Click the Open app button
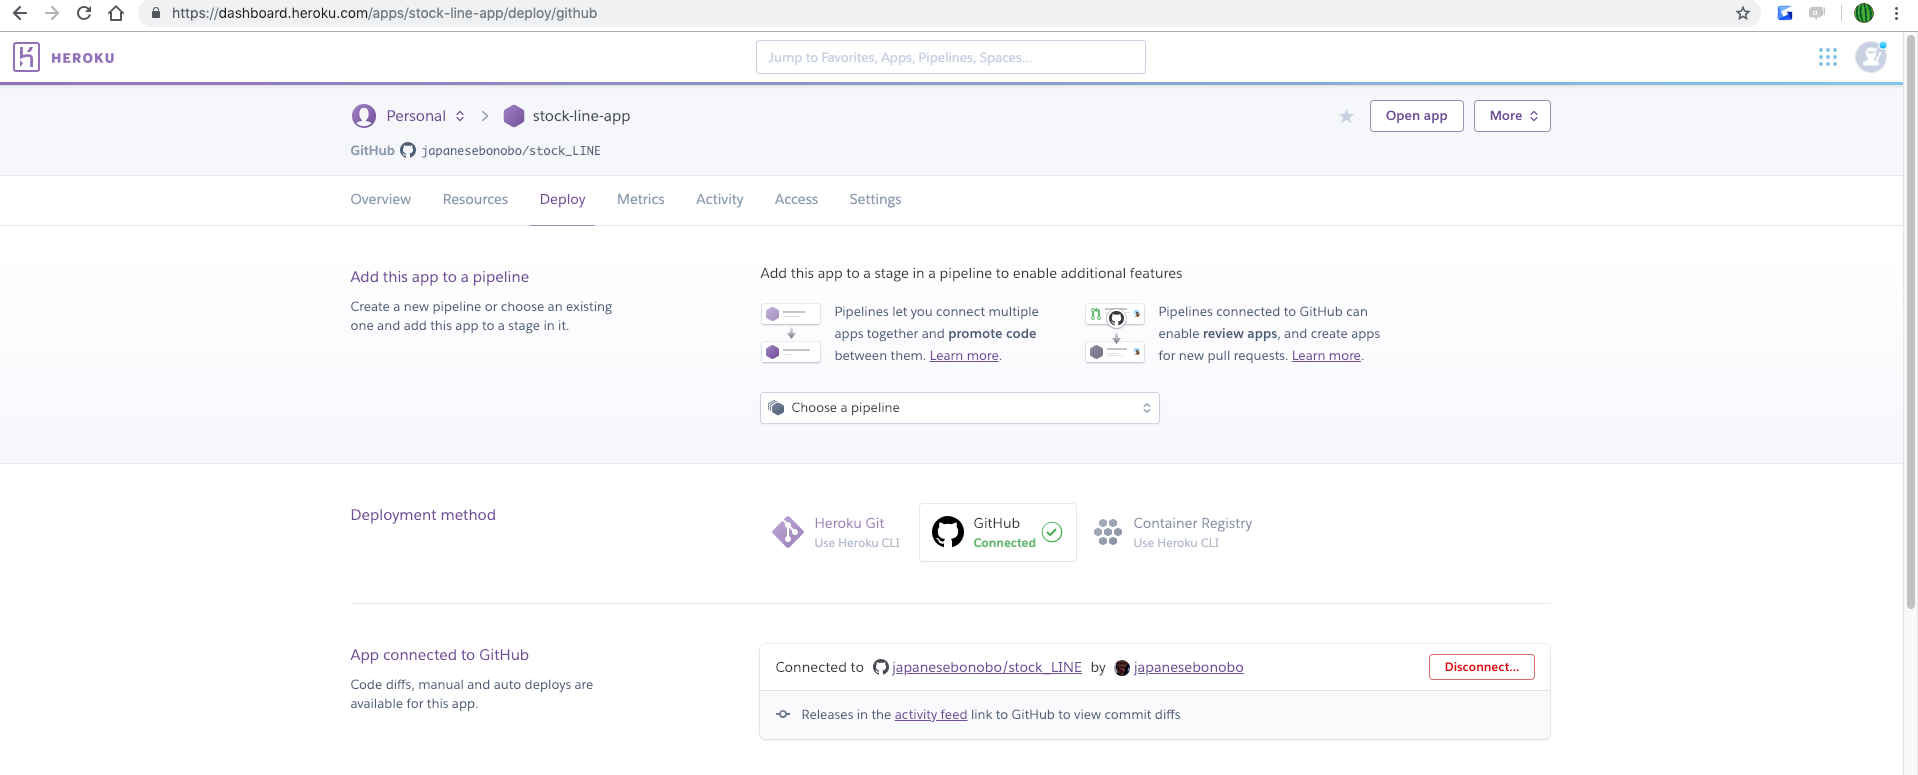The width and height of the screenshot is (1918, 775). tap(1416, 116)
